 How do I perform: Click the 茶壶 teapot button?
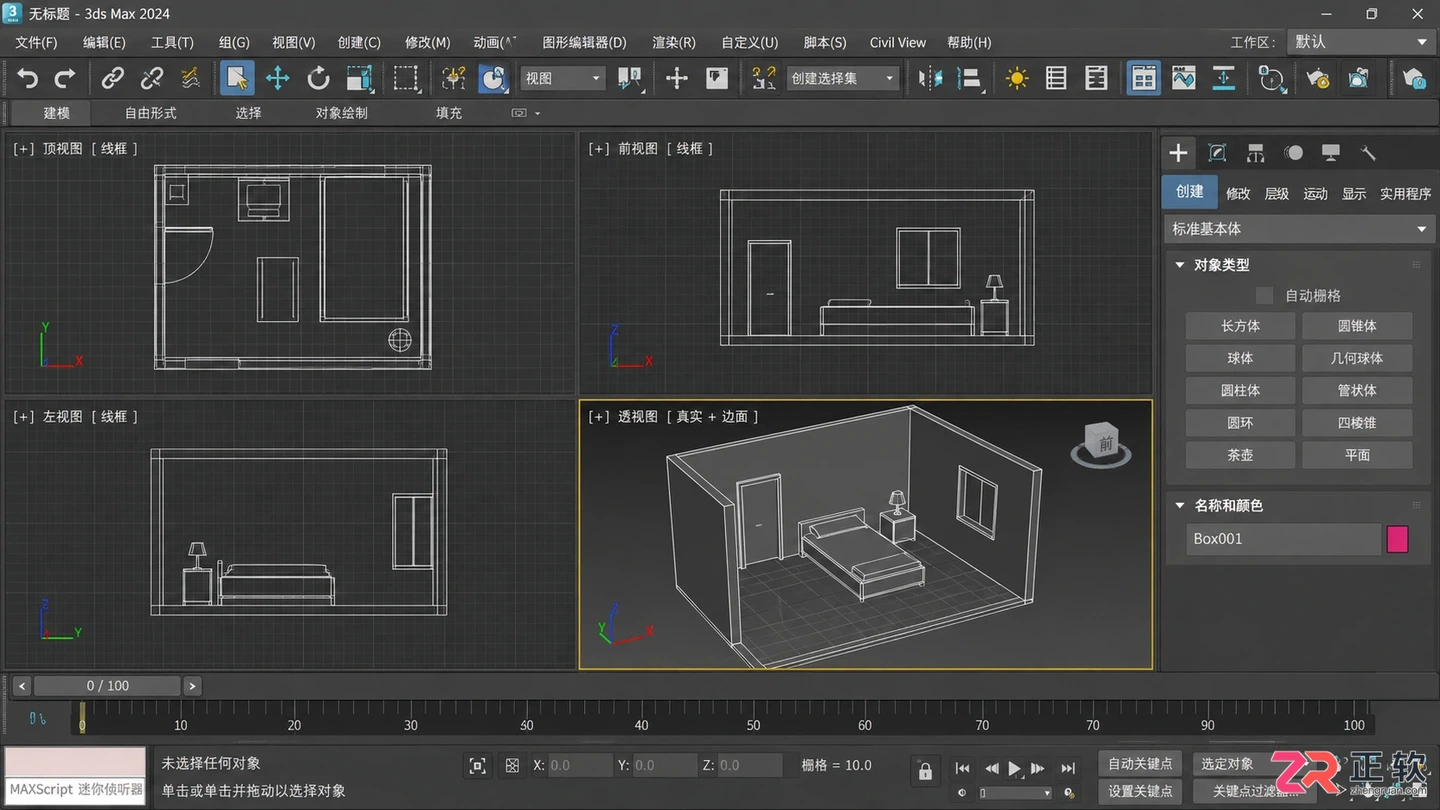click(1240, 455)
